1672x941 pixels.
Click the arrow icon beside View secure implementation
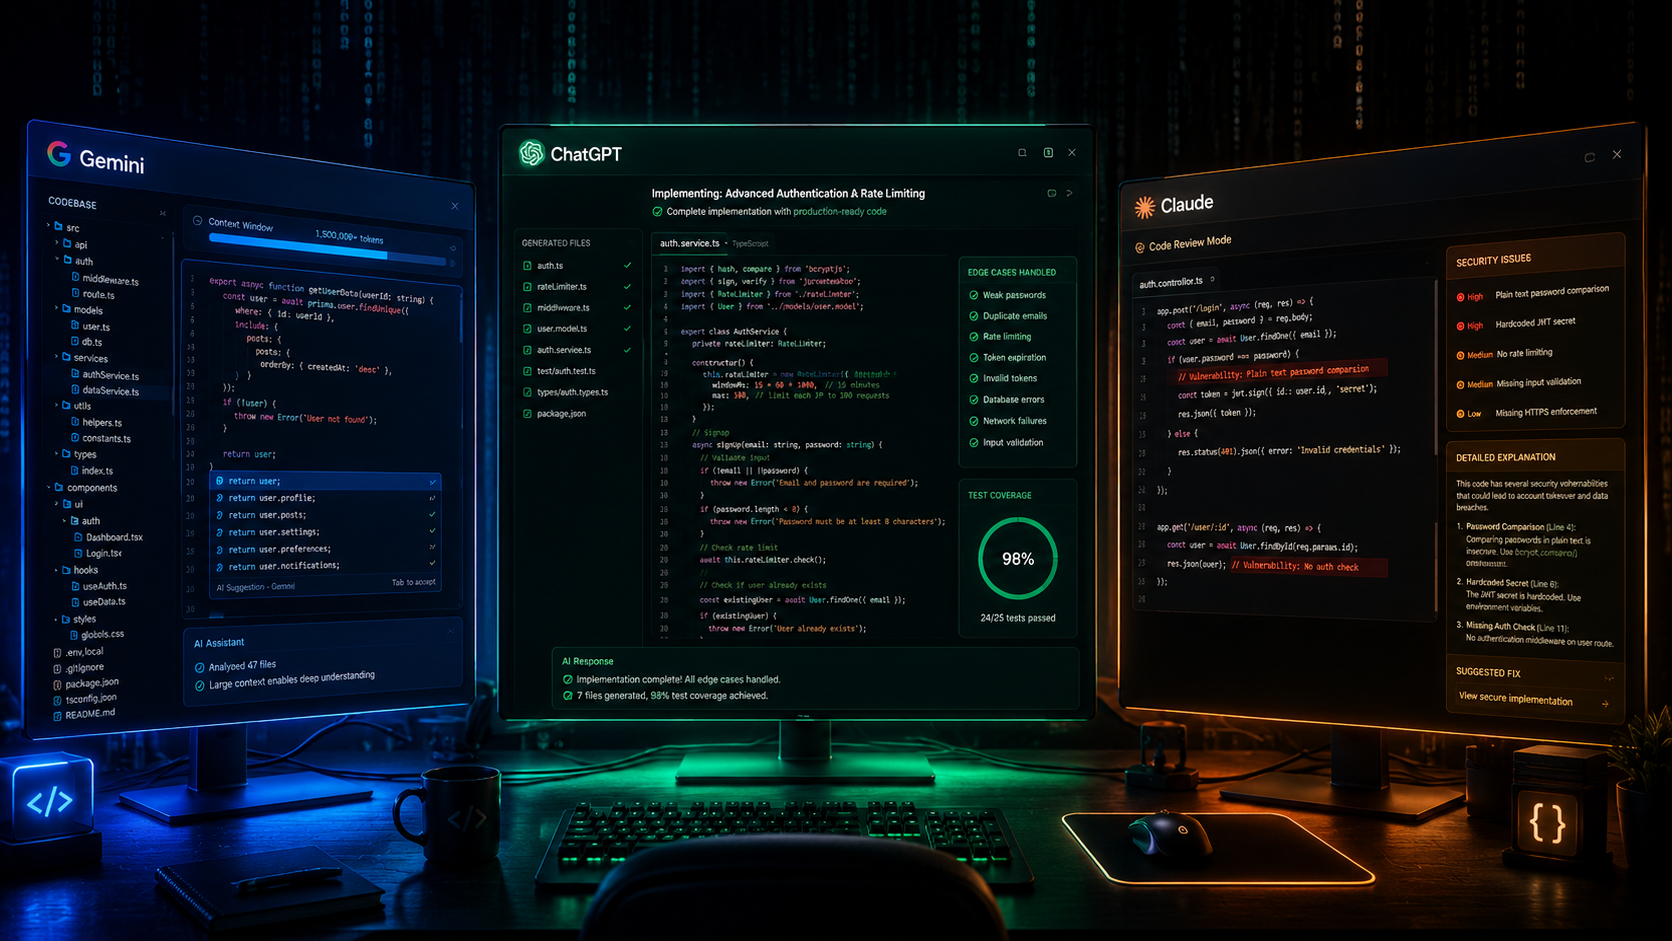tap(1605, 704)
